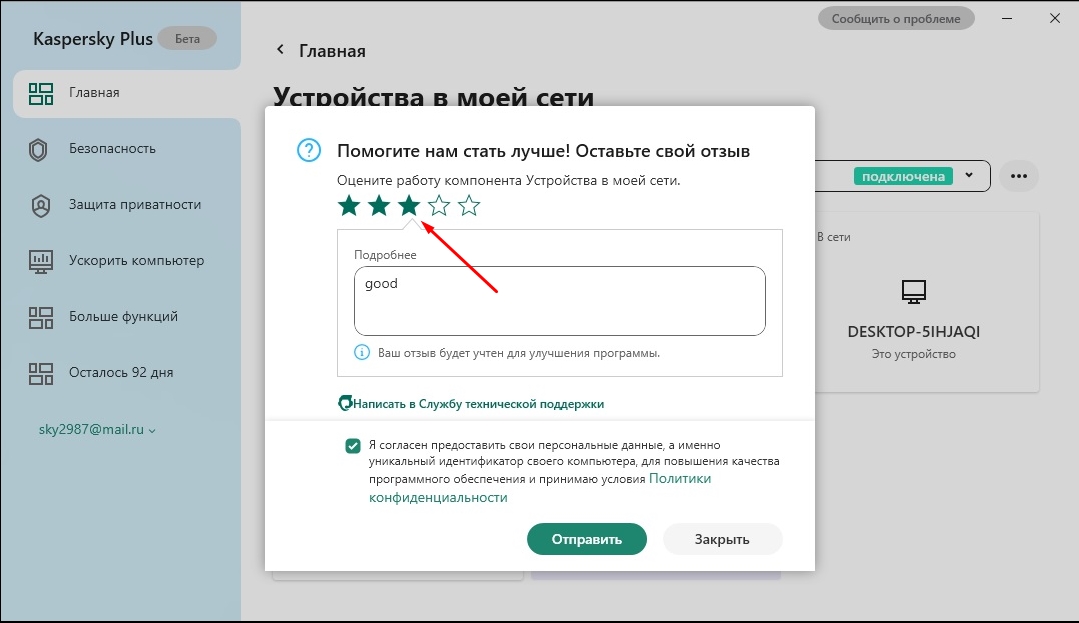
Task: Click the Ускорить компьютер monitor icon
Action: (x=40, y=261)
